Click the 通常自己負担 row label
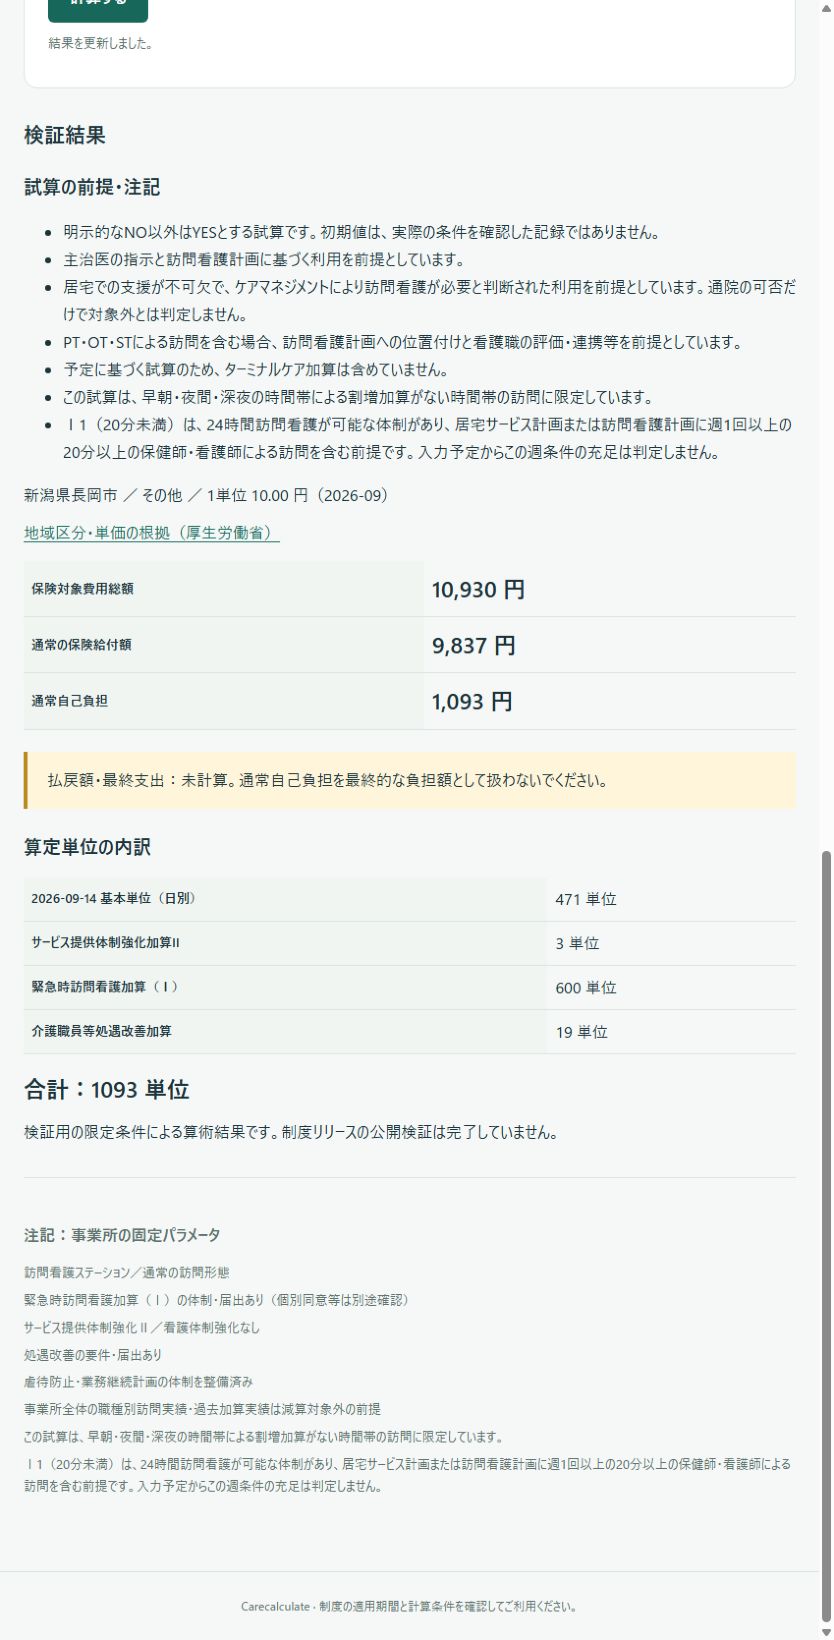The height and width of the screenshot is (1640, 834). coord(69,701)
